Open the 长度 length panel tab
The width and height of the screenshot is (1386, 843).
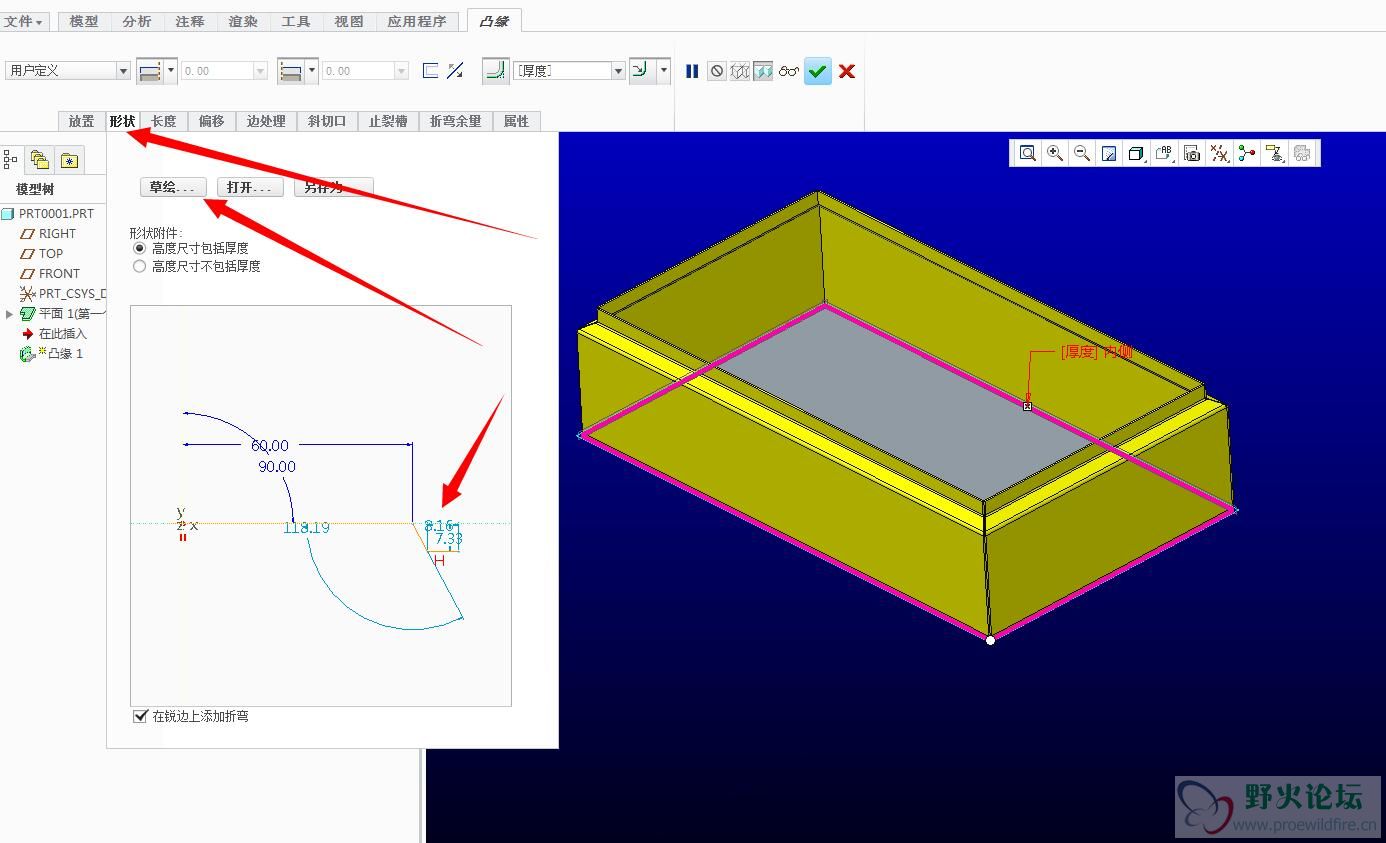point(164,121)
